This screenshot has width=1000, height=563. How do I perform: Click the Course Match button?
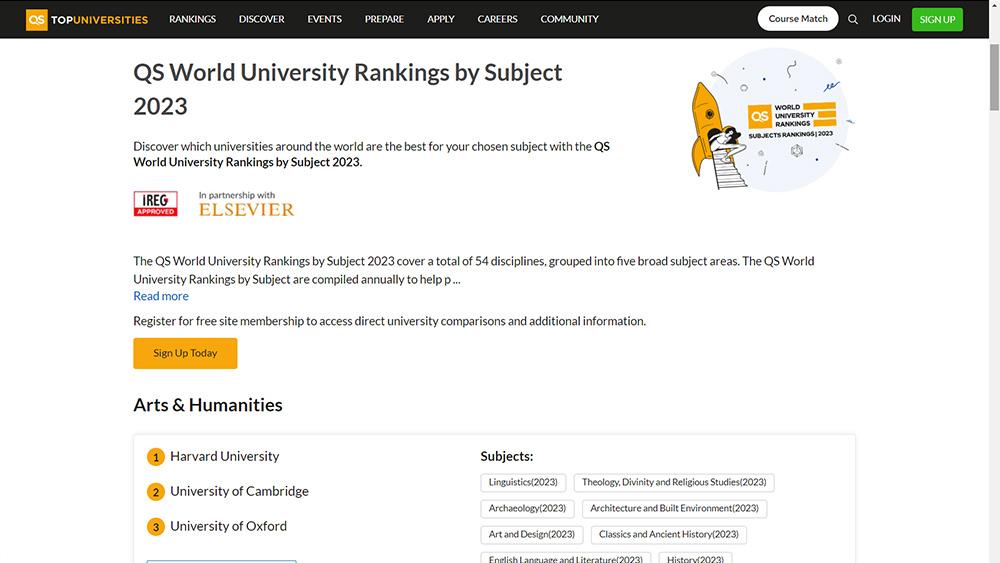point(798,19)
